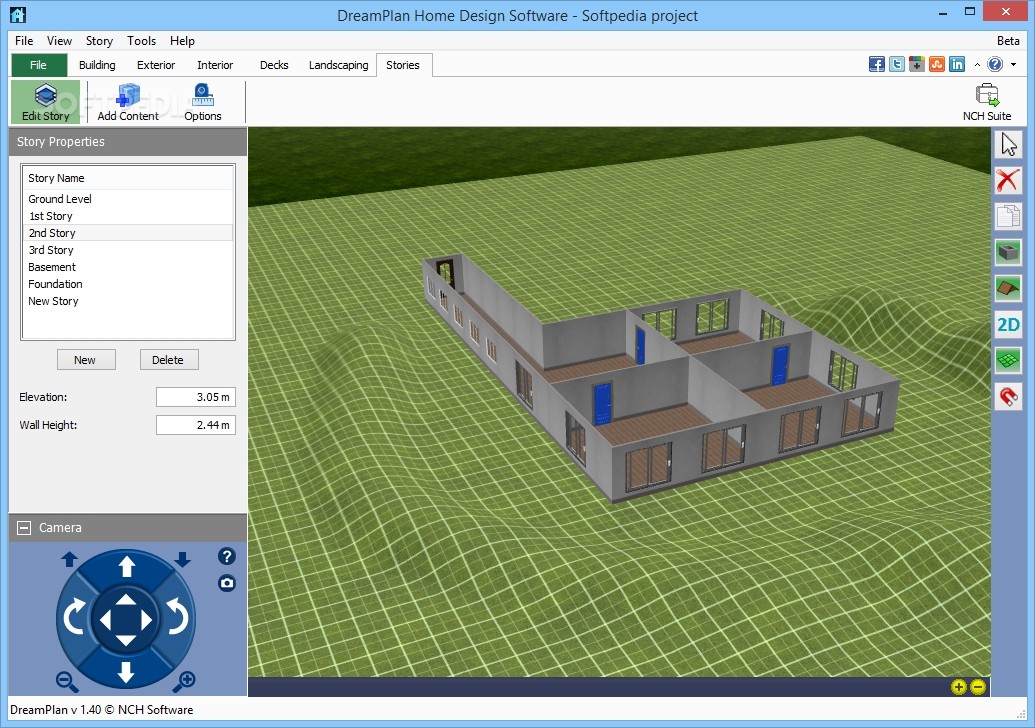Click the yellow plus zoom button
The height and width of the screenshot is (728, 1035).
click(958, 687)
